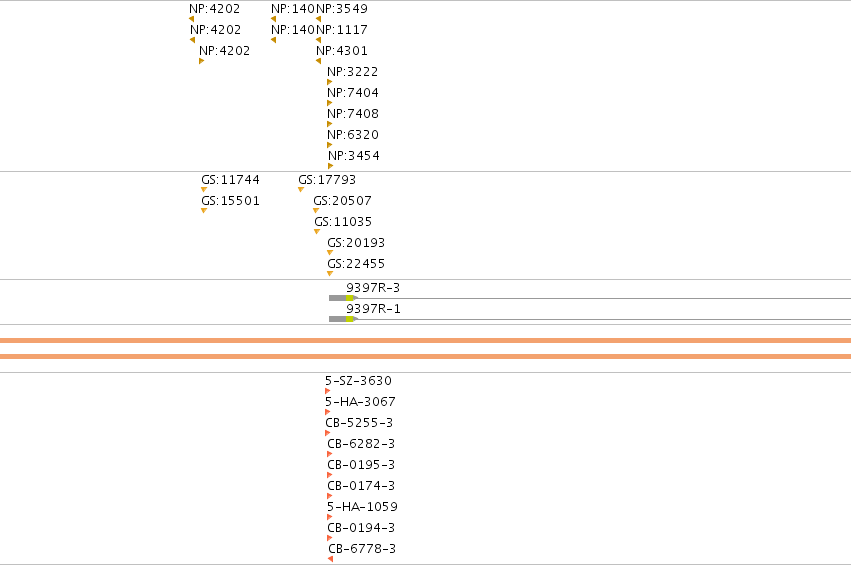
Task: Open the NP:3549 feature label
Action: tap(342, 9)
